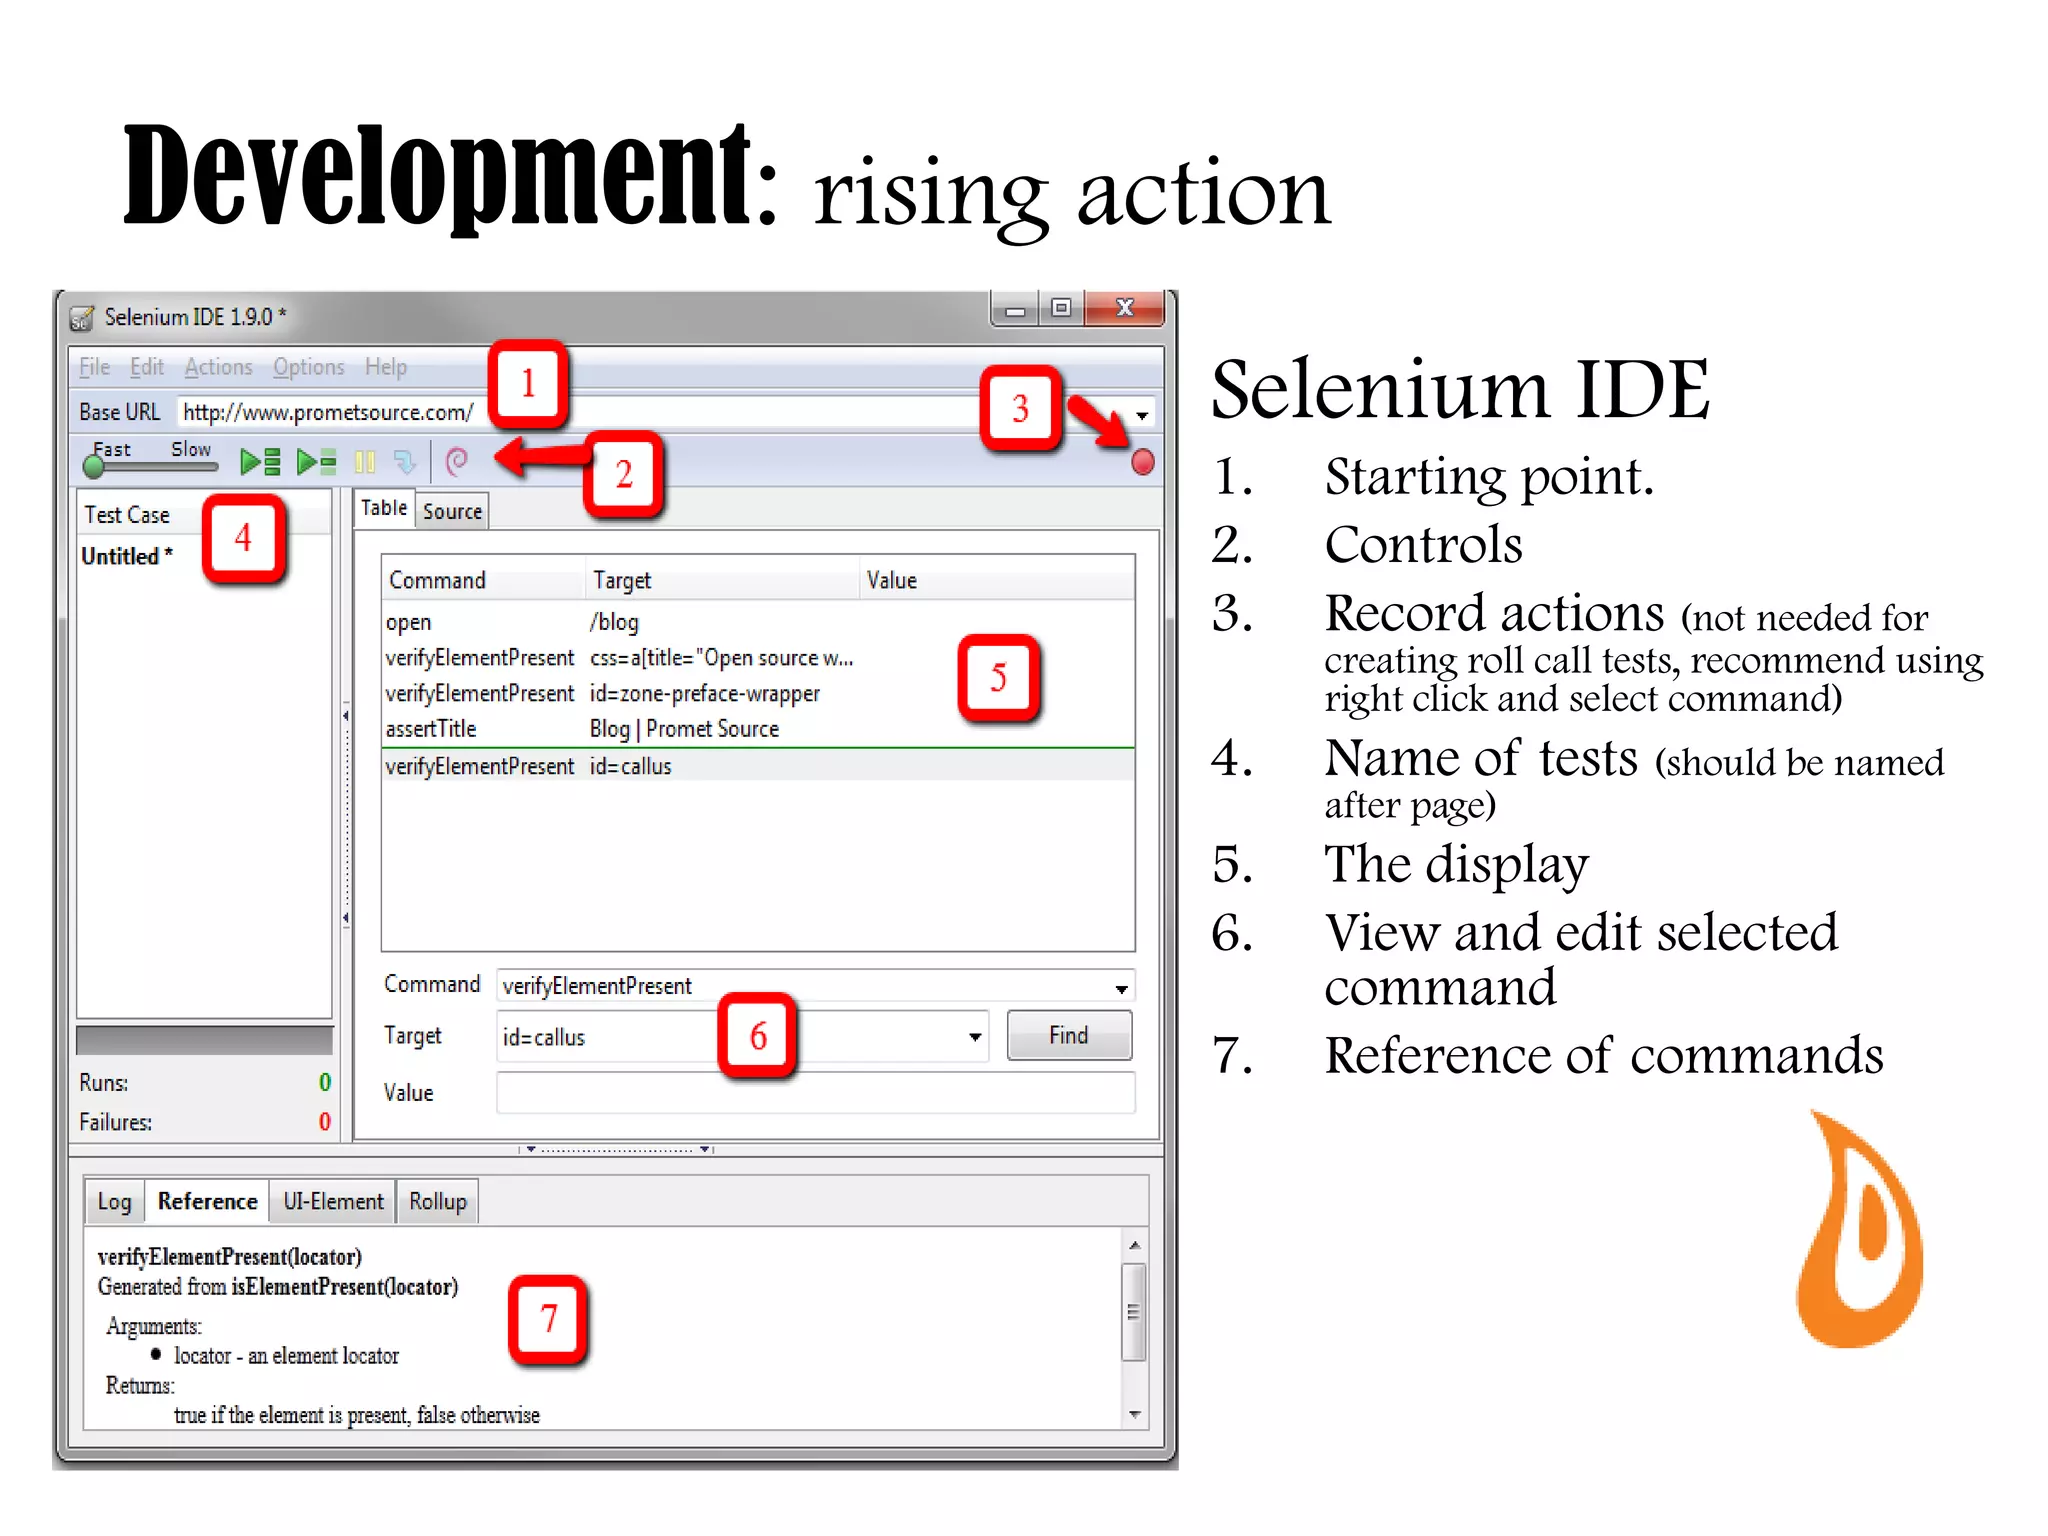Screen dimensions: 2048x1536
Task: Select the css=a[title="Open source w... row
Action: pyautogui.click(x=757, y=658)
